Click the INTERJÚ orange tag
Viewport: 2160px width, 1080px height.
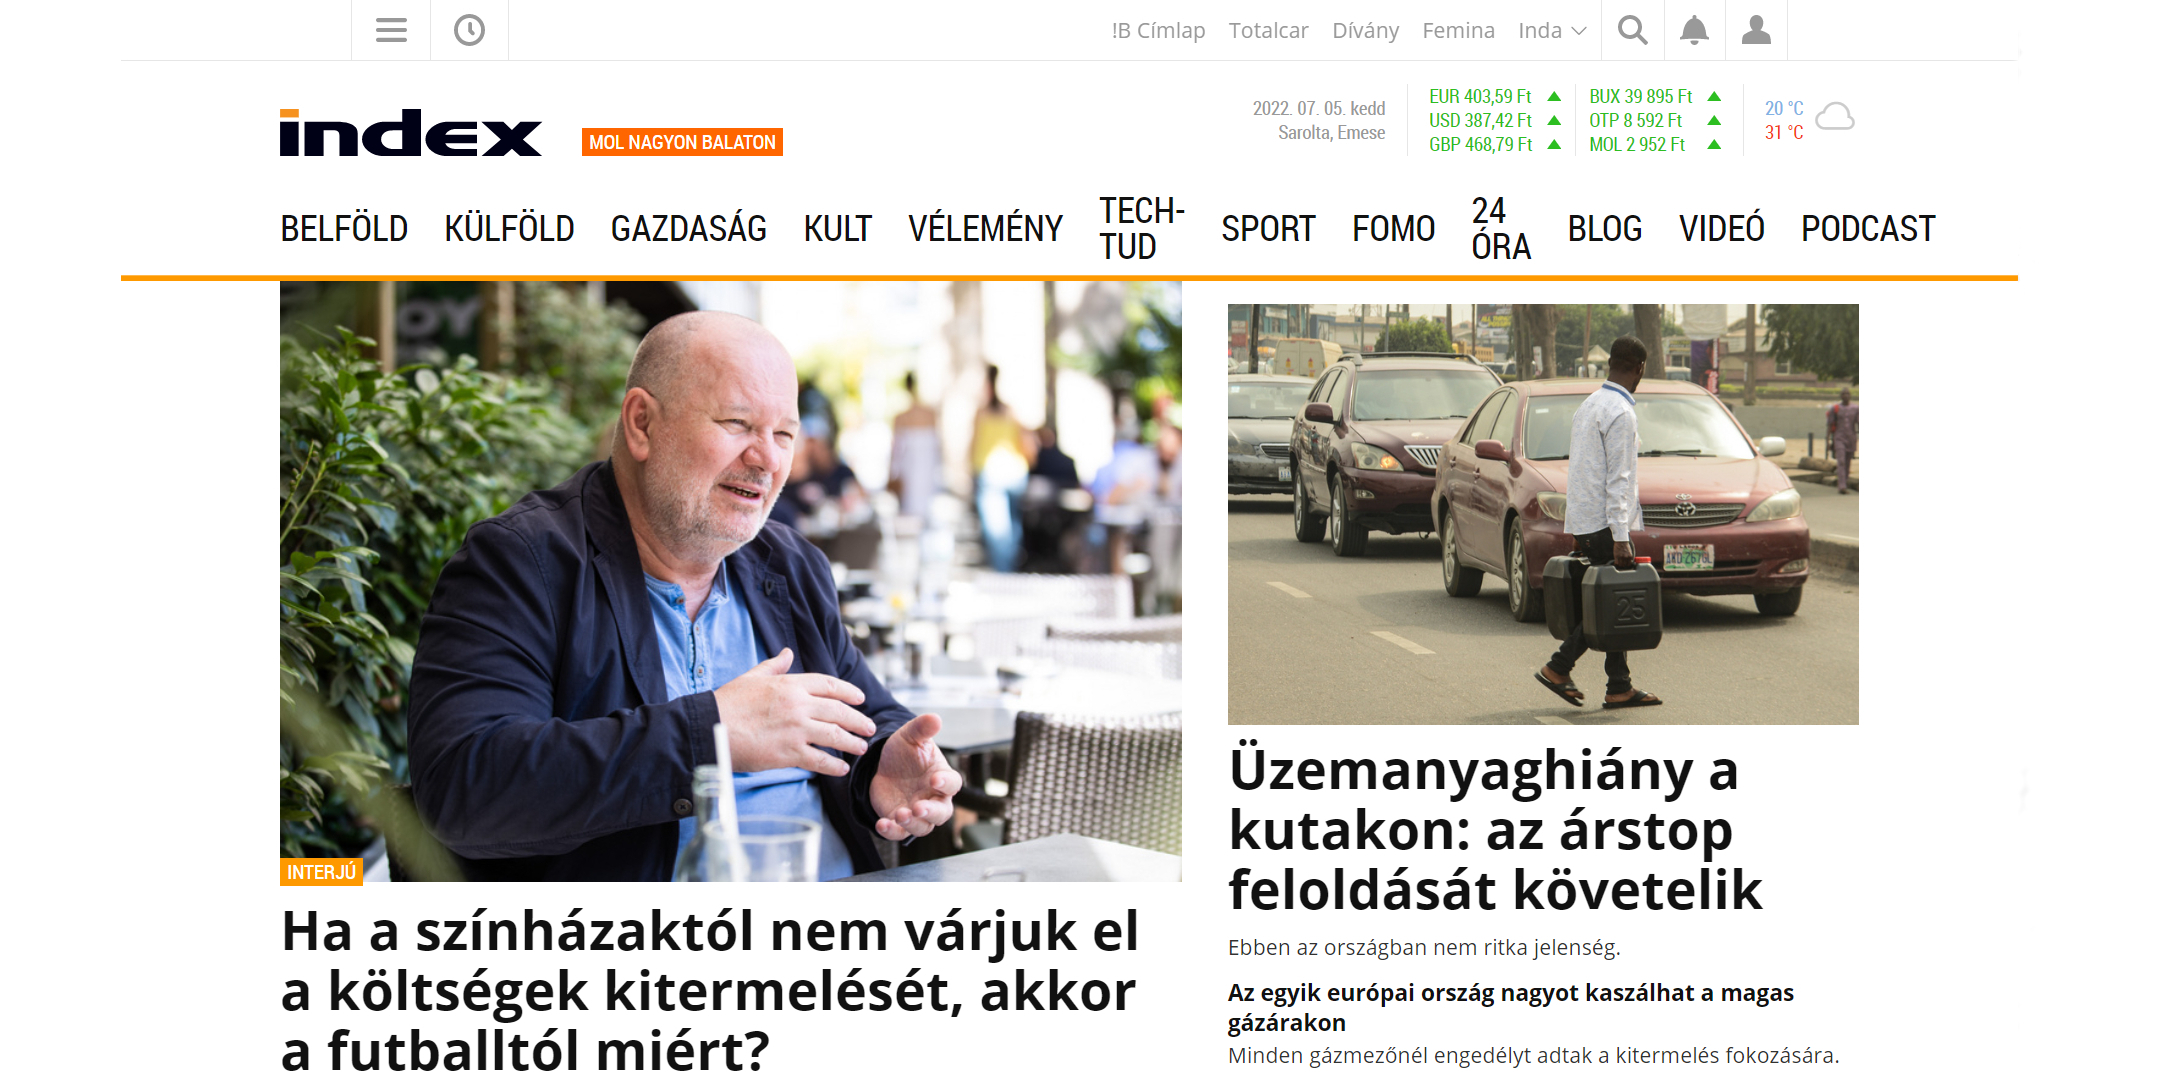321,872
